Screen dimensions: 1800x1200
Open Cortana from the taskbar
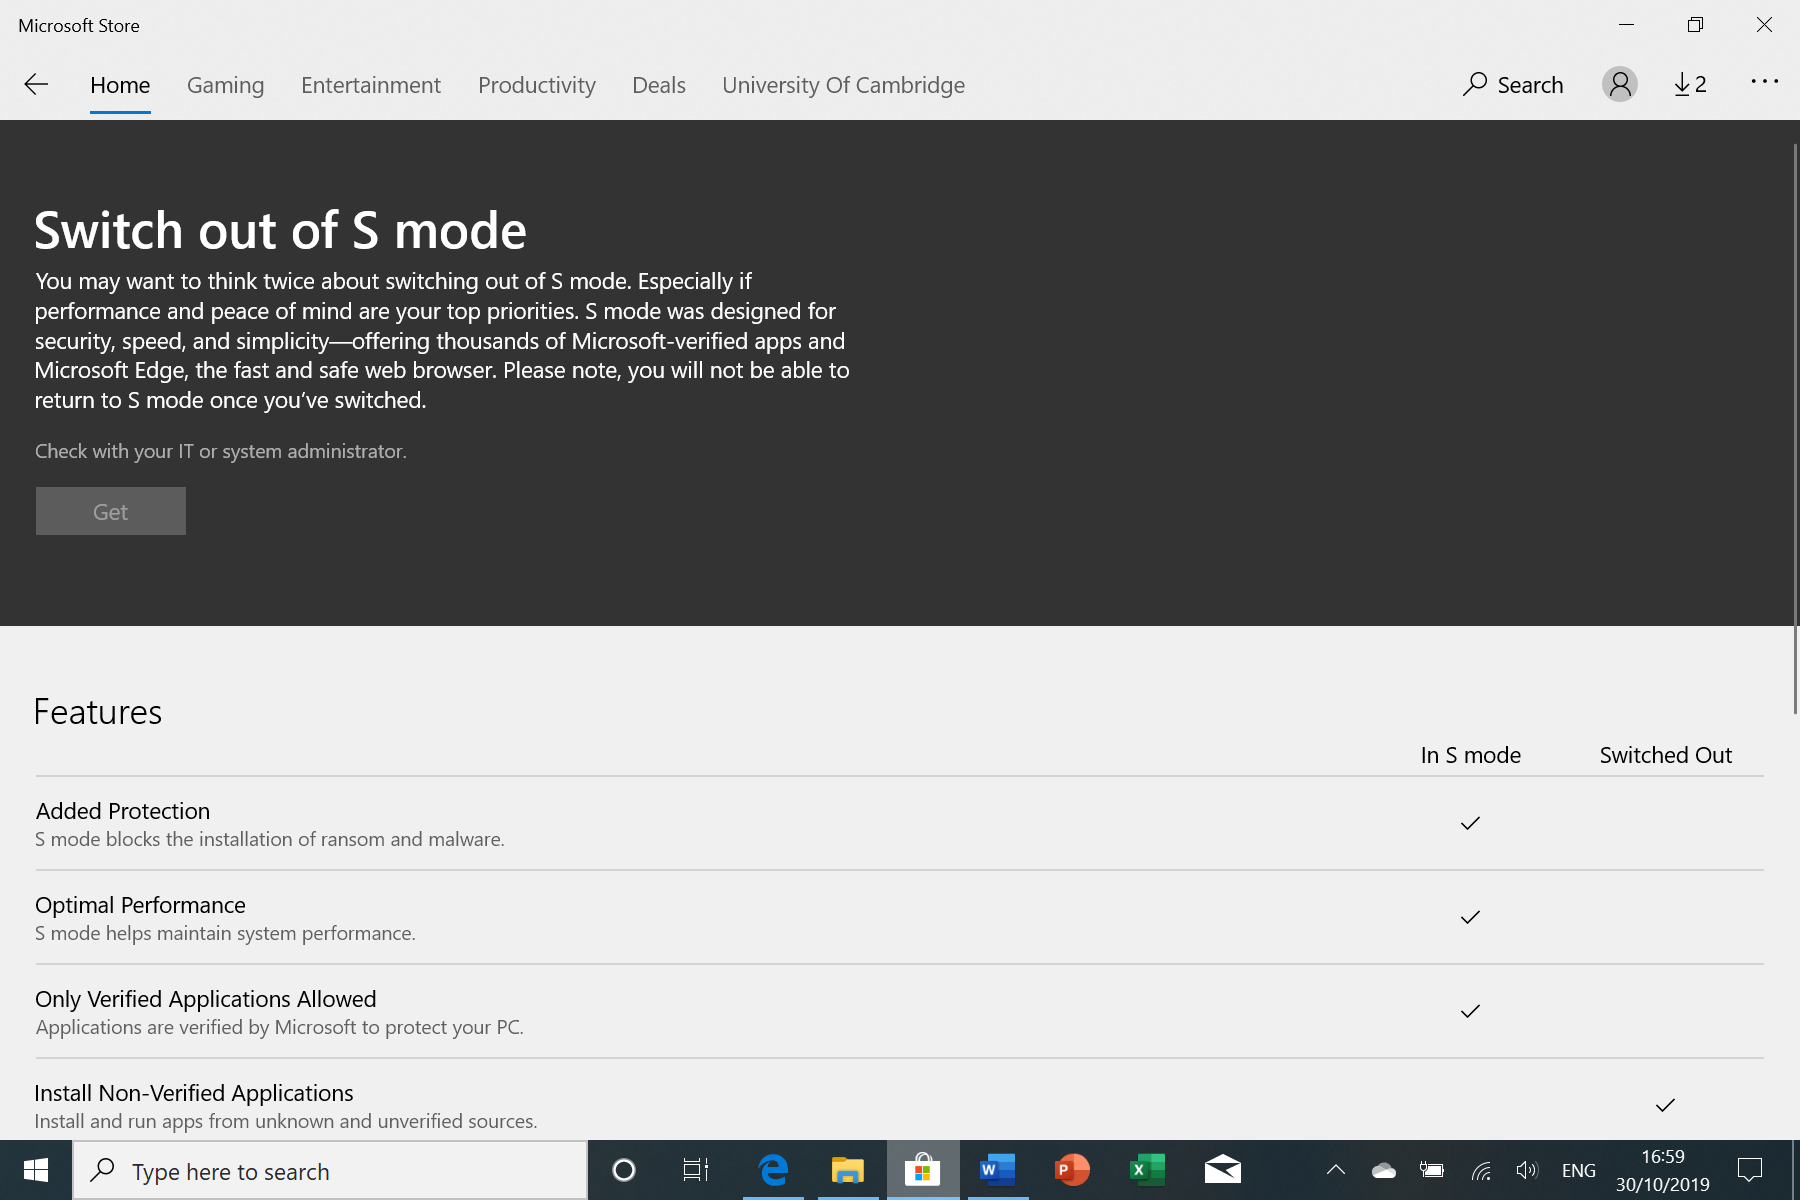pyautogui.click(x=624, y=1170)
